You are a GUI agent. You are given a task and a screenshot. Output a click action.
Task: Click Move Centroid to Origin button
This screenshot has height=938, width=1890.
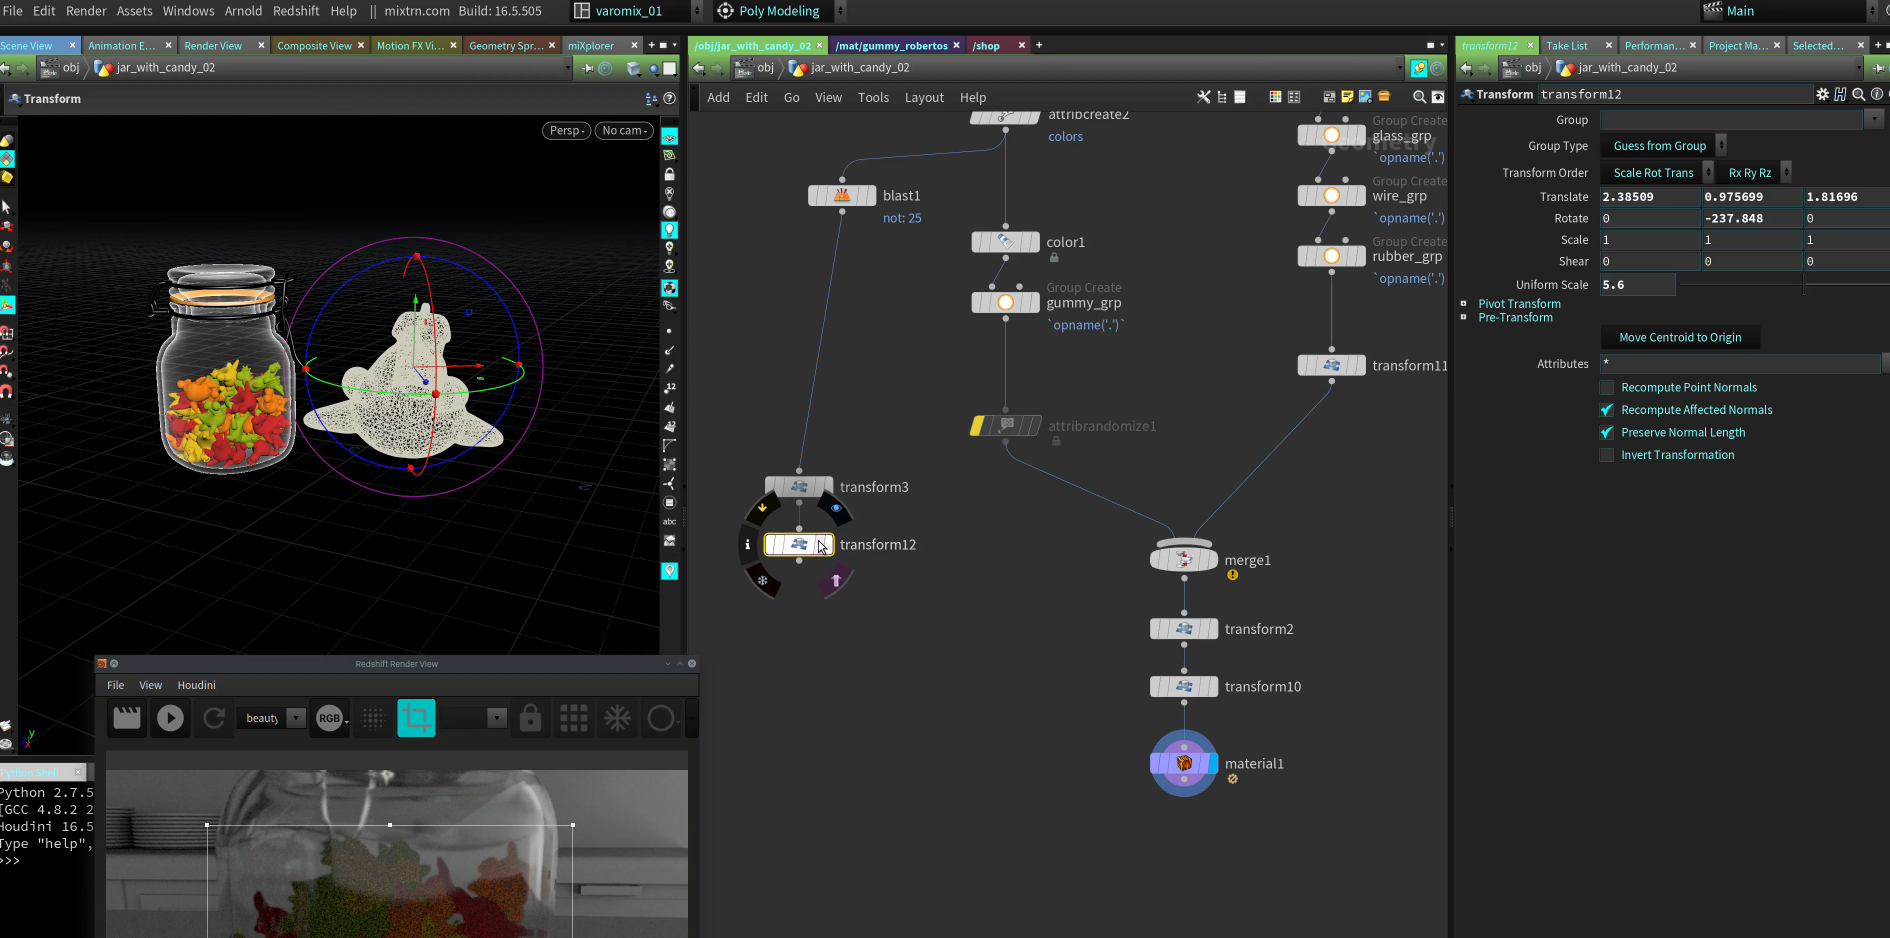[x=1680, y=338]
